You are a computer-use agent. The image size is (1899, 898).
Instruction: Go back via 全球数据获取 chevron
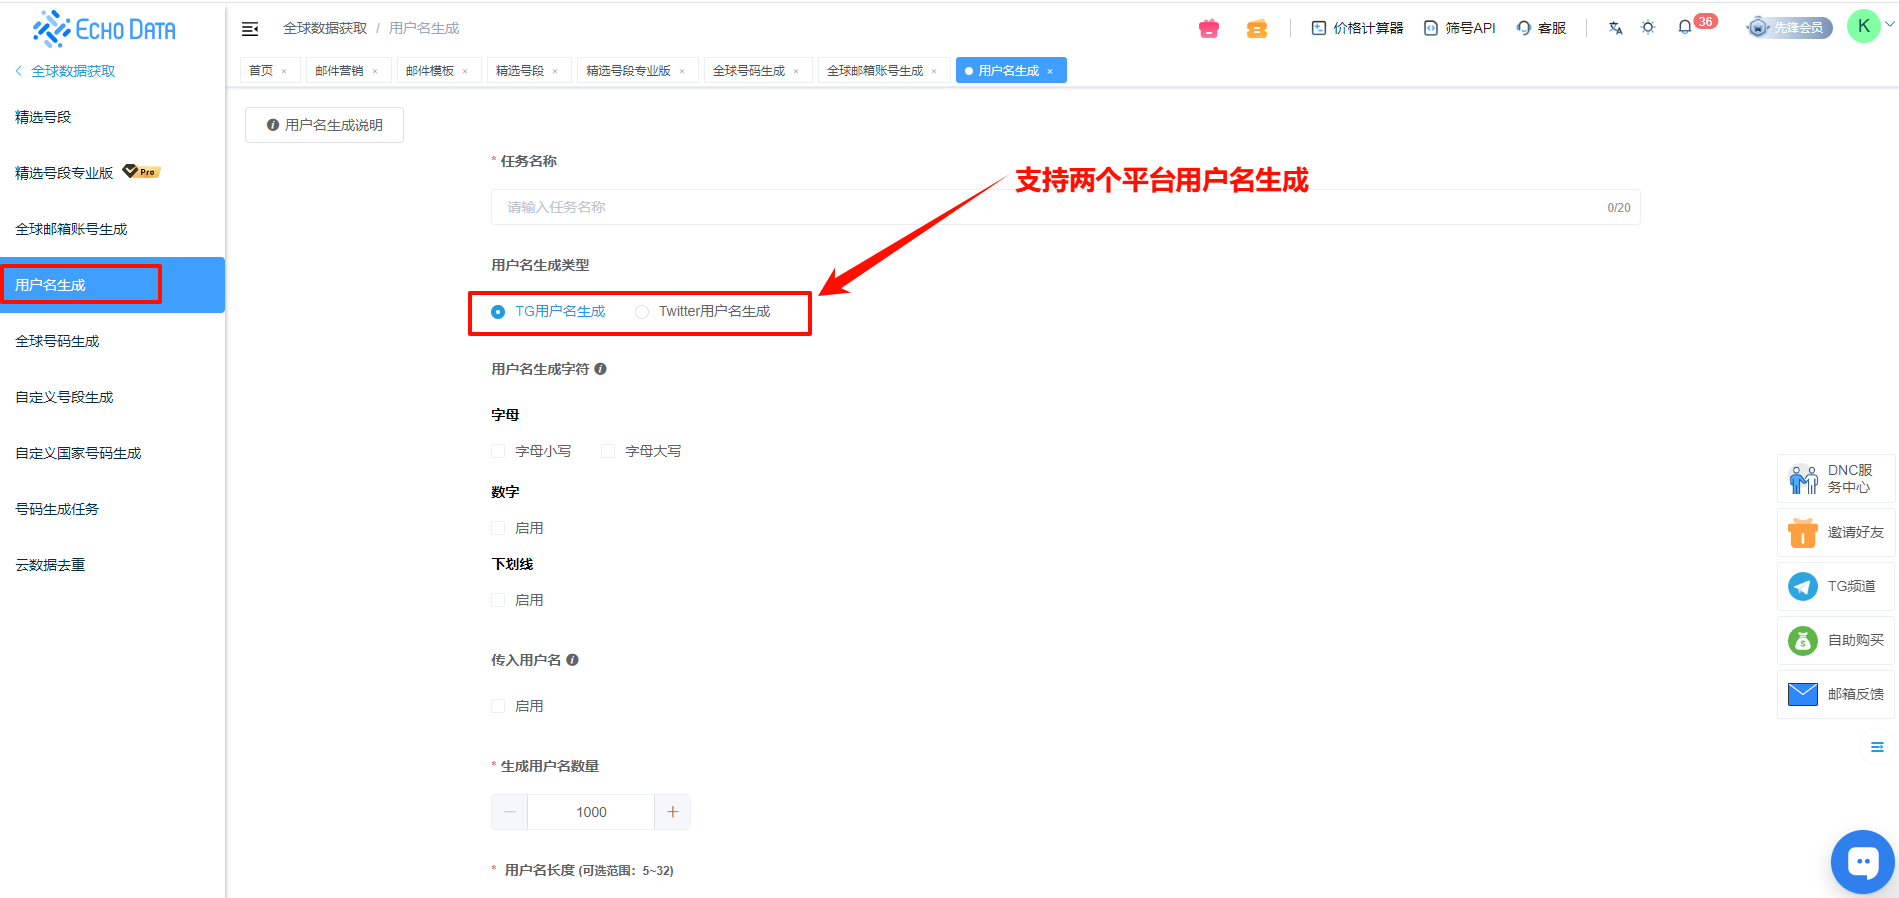[x=19, y=71]
